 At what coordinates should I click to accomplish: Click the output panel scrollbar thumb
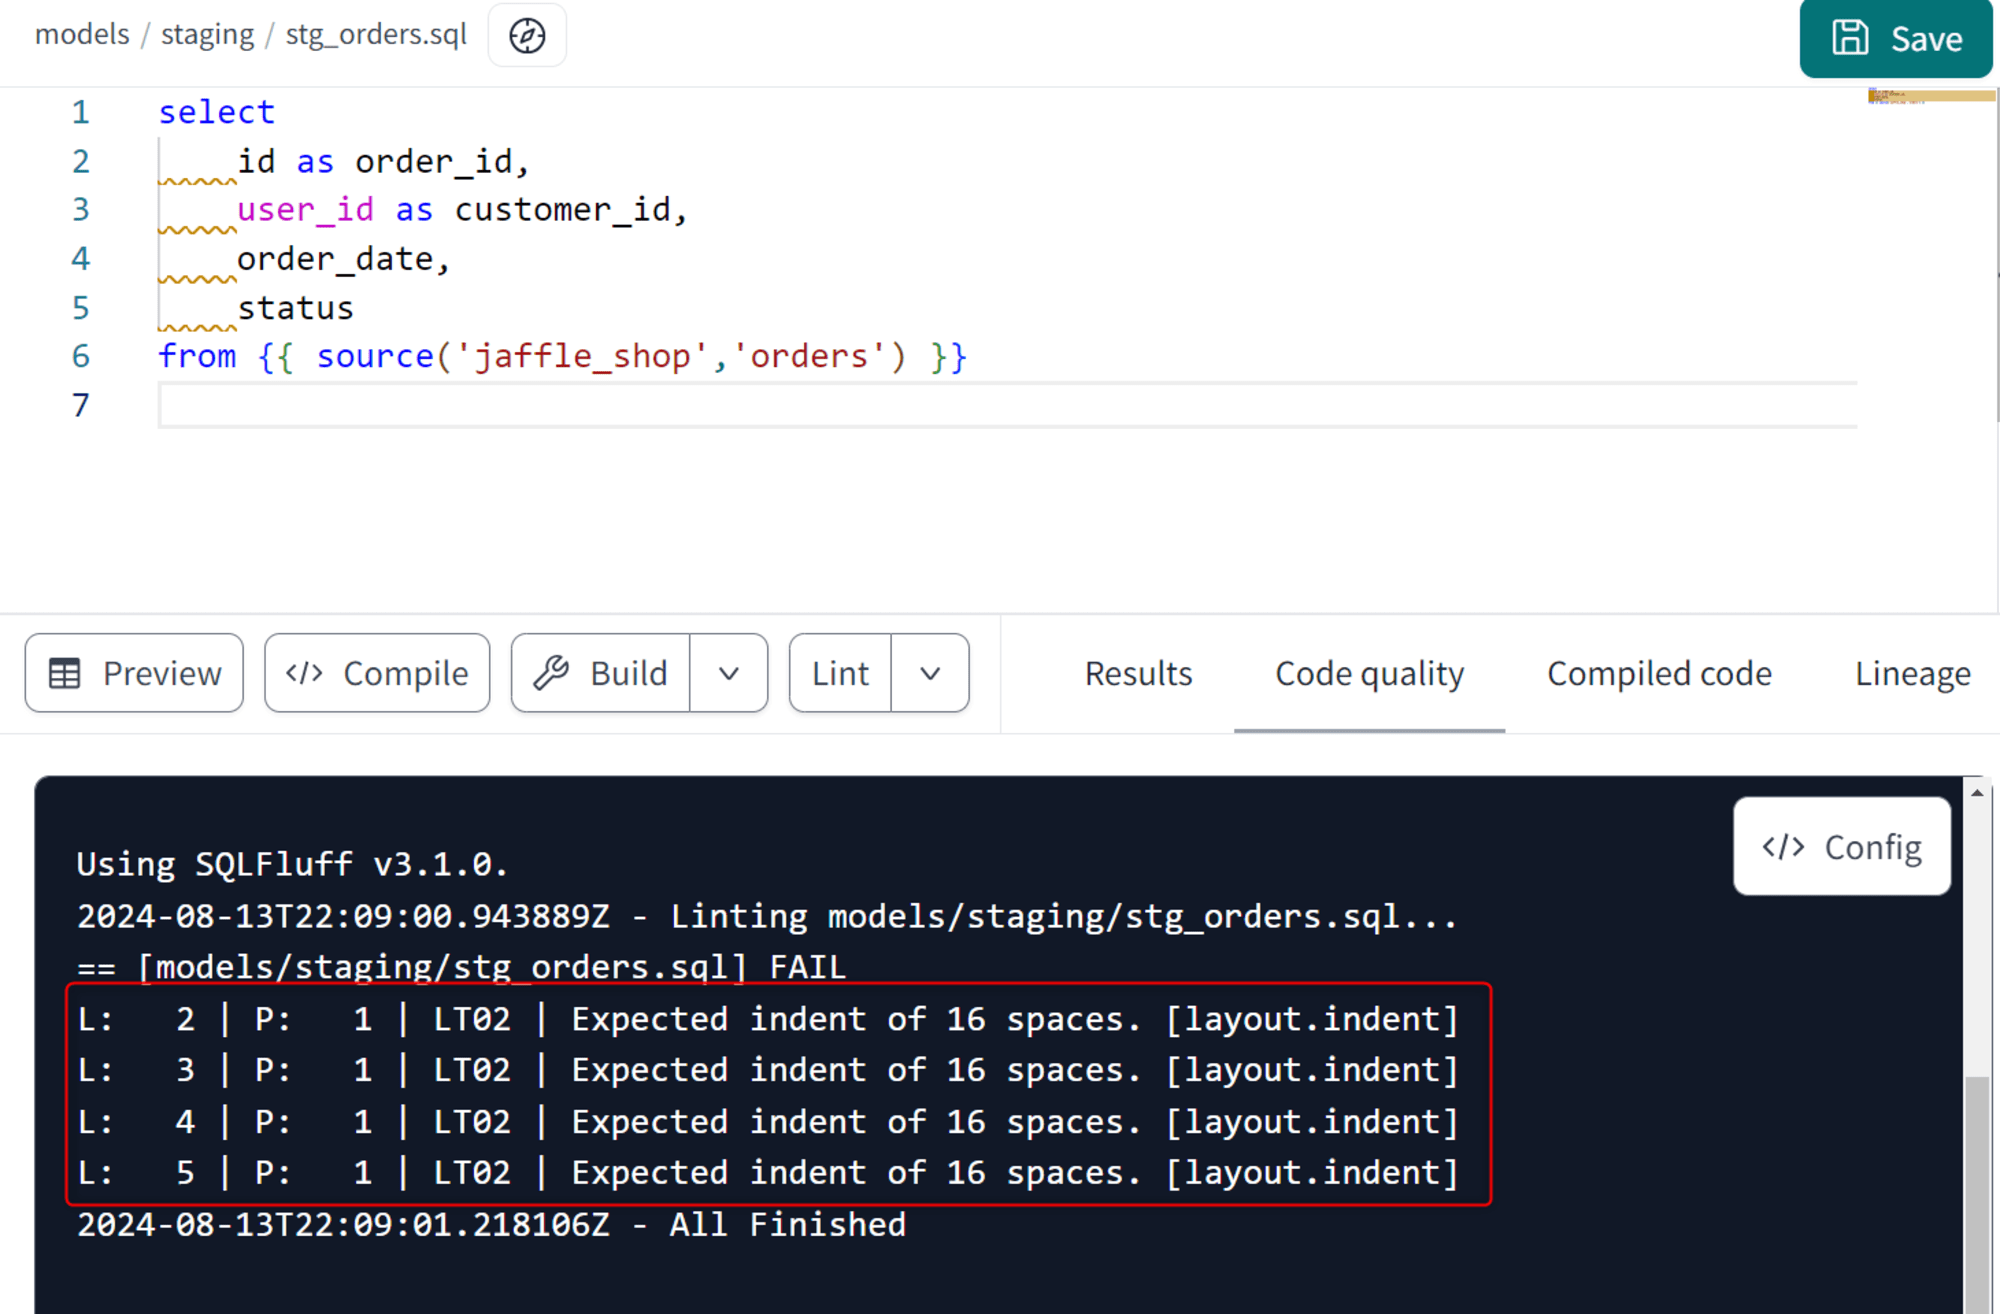1977,1194
